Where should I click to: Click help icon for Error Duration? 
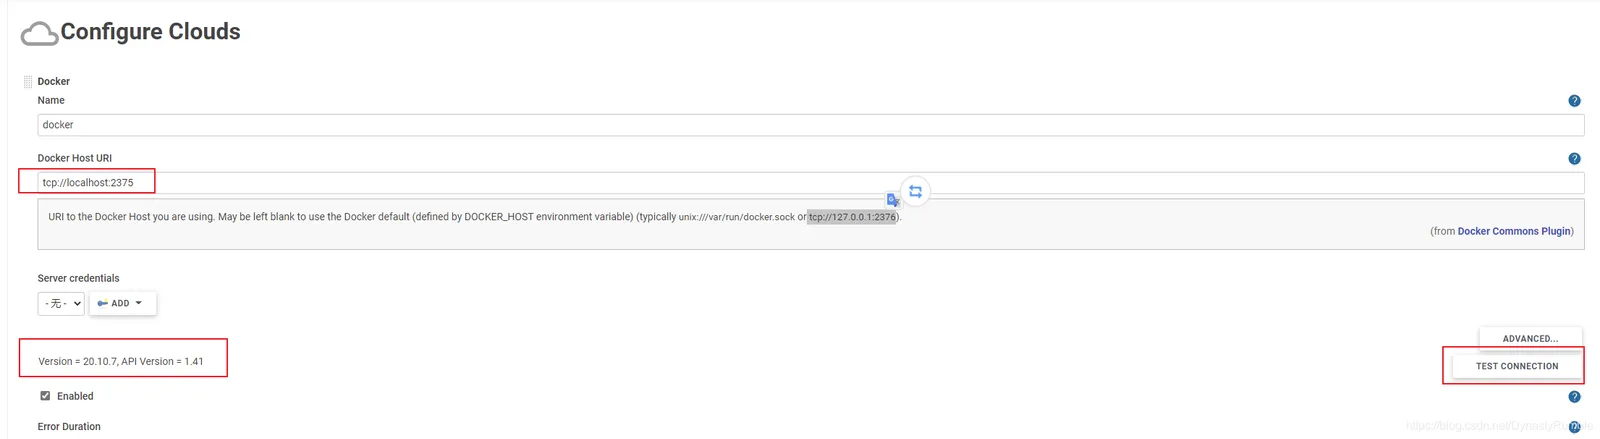click(x=1574, y=427)
